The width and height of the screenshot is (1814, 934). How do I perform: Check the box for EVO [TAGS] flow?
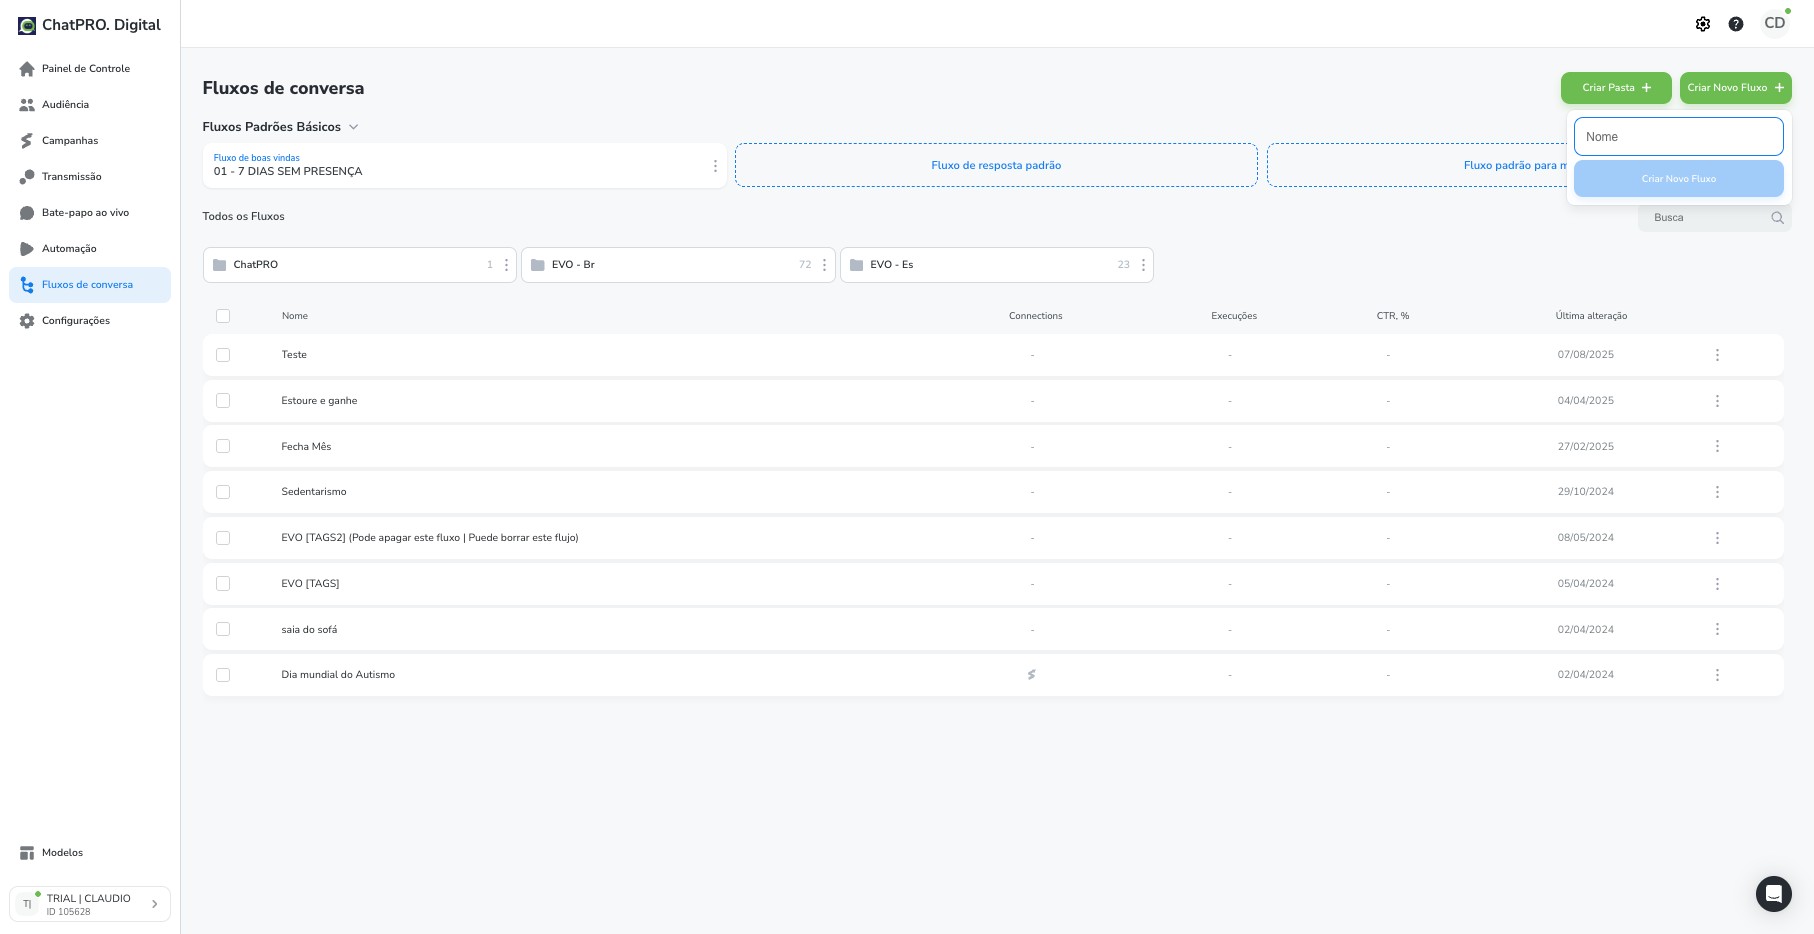pos(223,584)
